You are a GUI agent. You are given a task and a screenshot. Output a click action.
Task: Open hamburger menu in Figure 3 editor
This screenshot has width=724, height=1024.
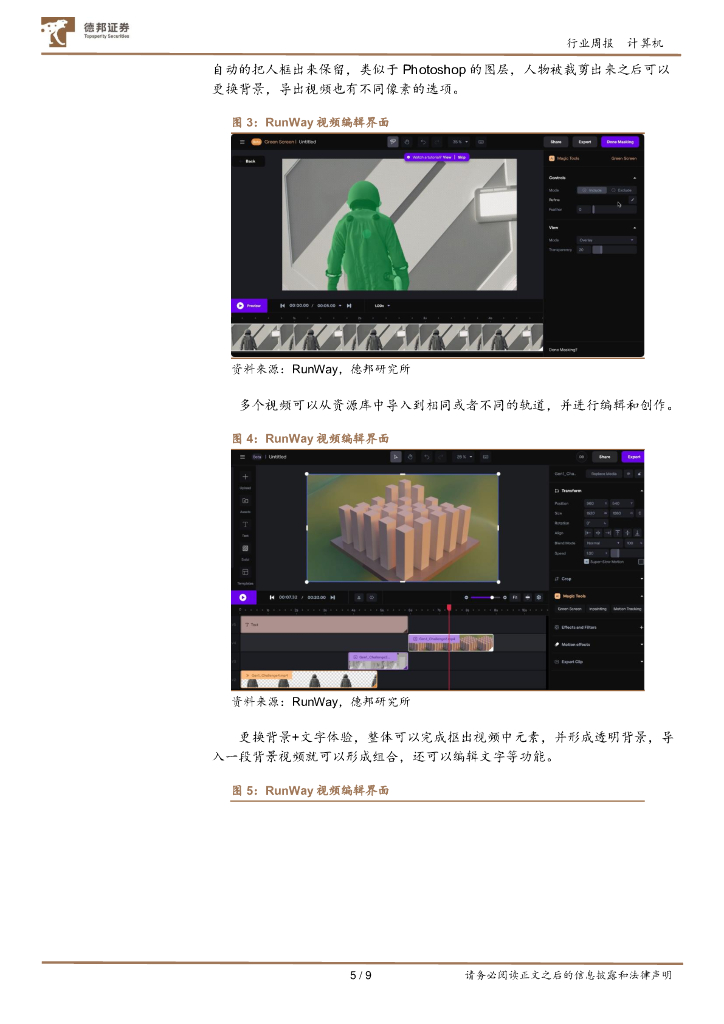(x=242, y=142)
